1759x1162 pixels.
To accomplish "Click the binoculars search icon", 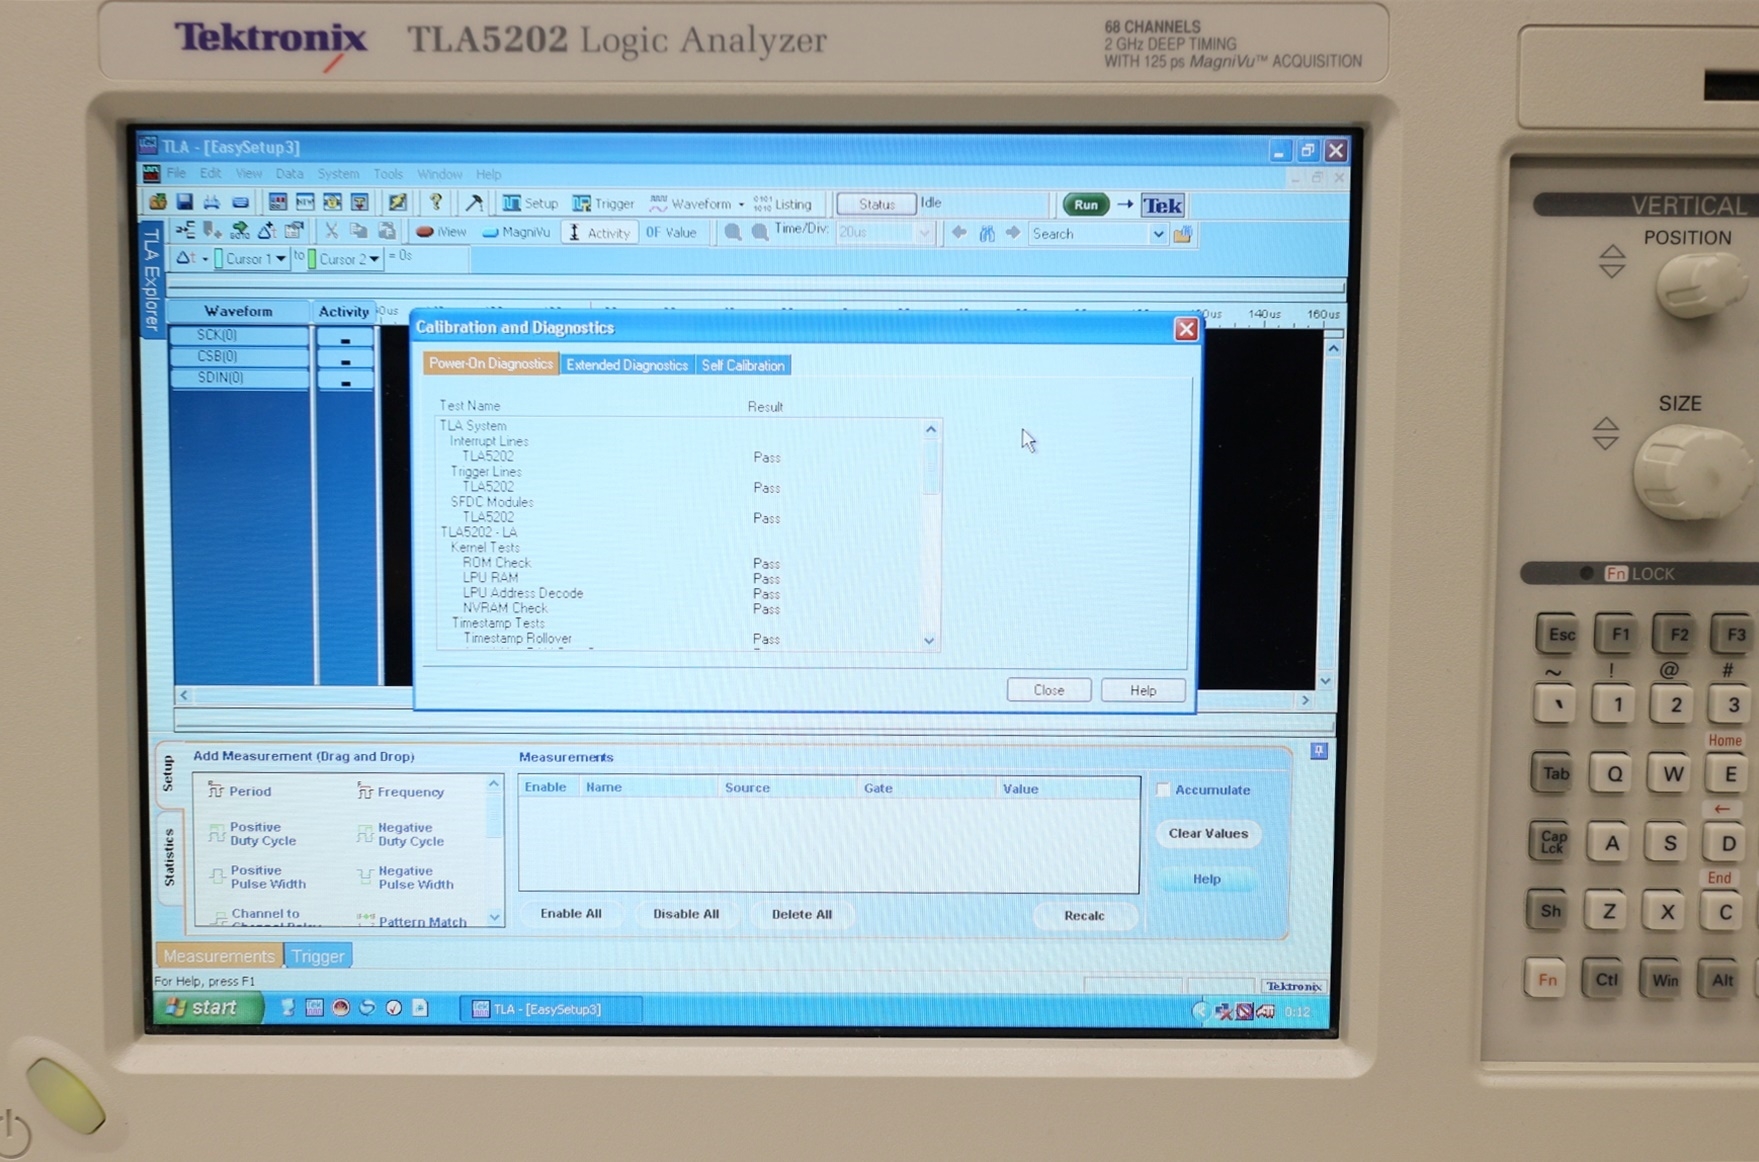I will point(987,233).
